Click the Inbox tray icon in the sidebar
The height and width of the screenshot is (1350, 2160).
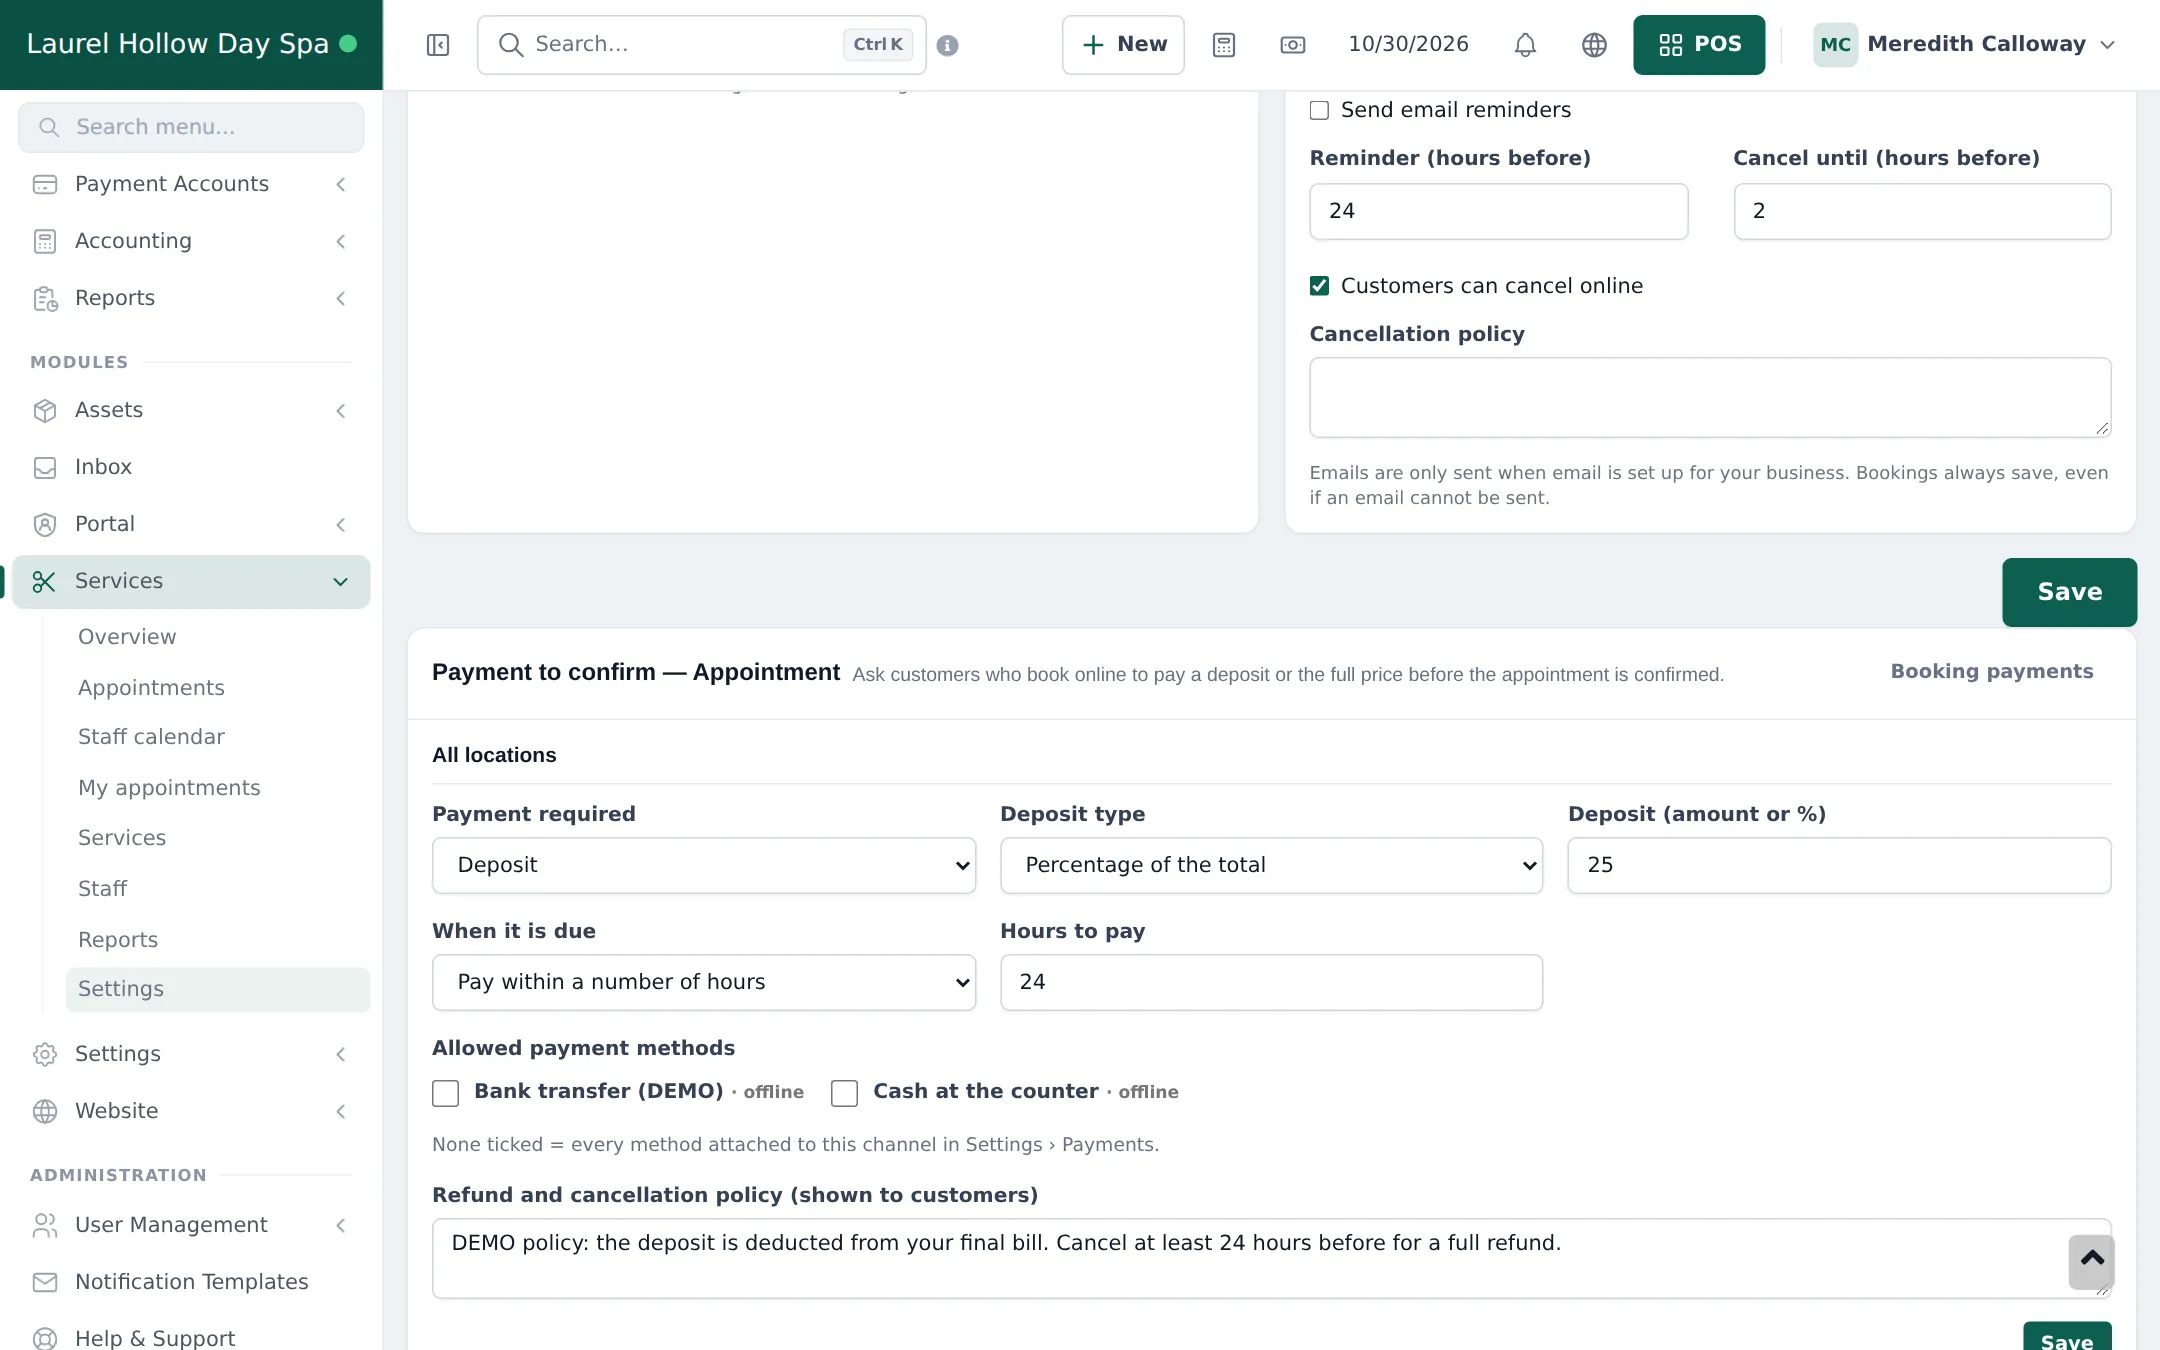[45, 467]
